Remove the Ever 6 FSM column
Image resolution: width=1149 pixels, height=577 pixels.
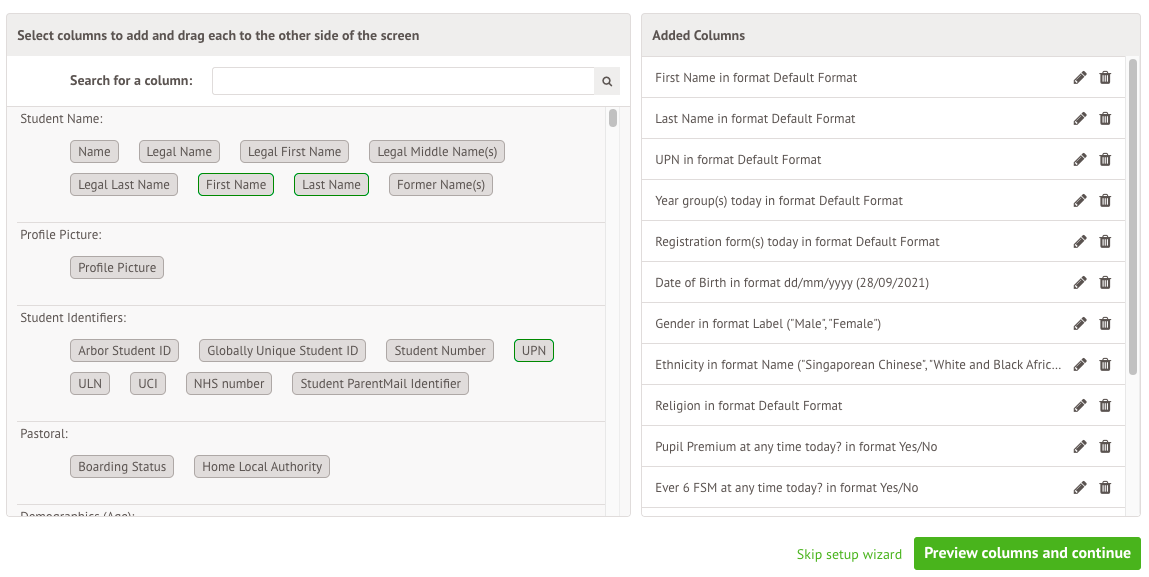(1105, 488)
